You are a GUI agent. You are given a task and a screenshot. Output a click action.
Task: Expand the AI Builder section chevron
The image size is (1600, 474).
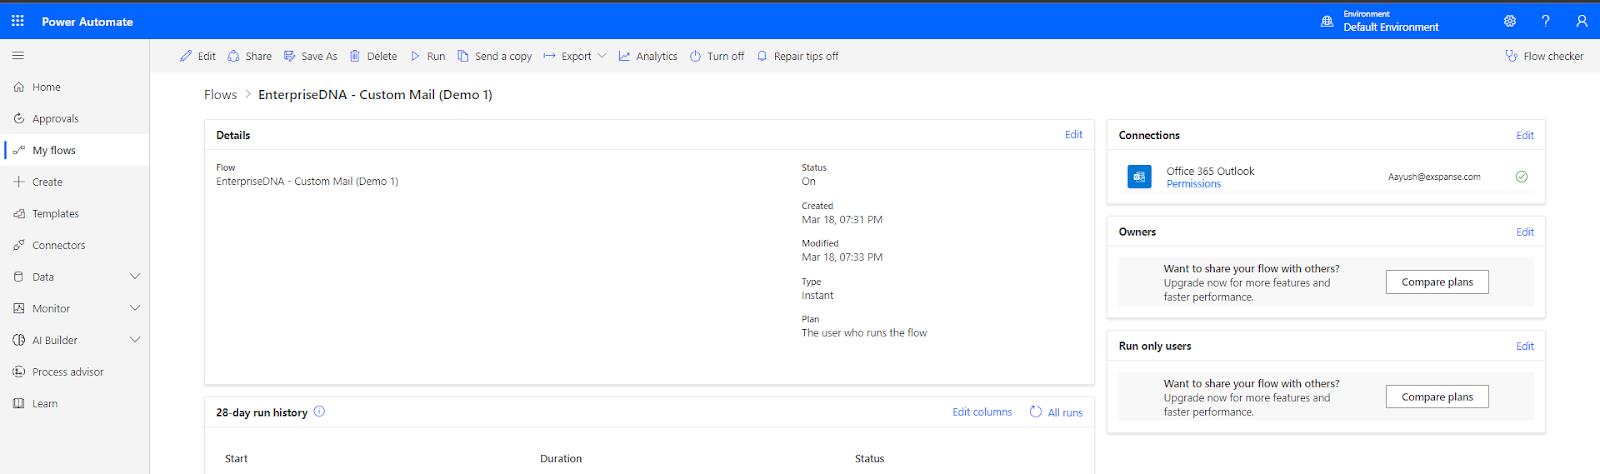click(x=135, y=340)
